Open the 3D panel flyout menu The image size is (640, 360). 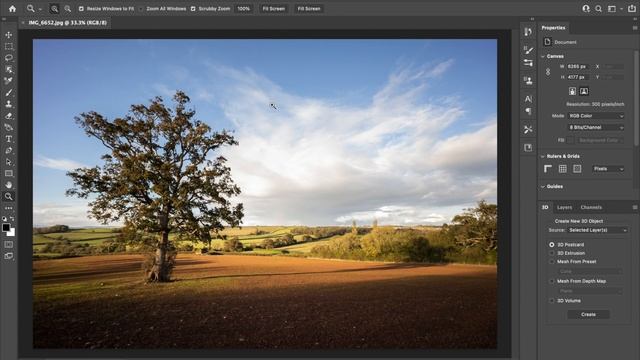tap(635, 207)
